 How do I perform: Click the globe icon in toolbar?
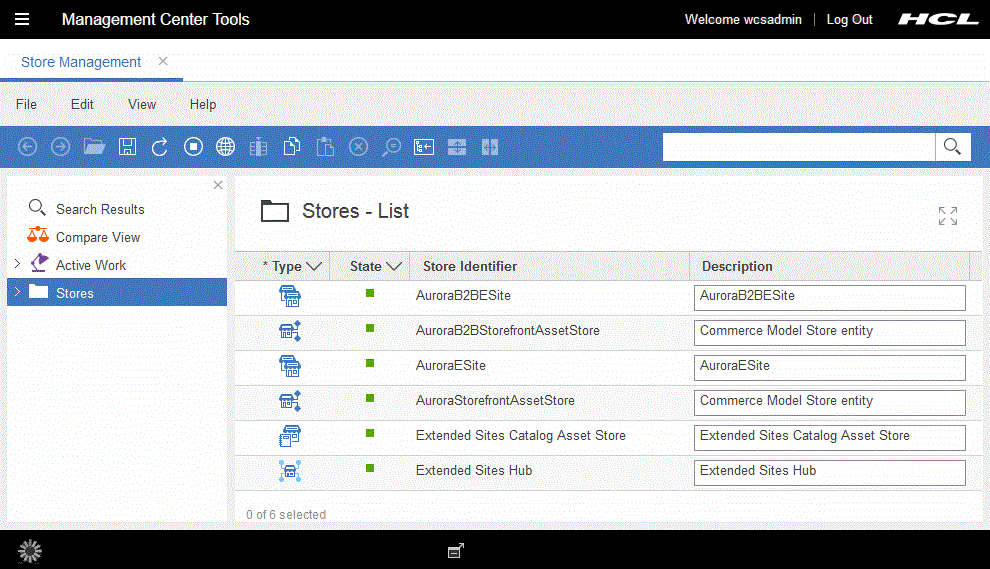coord(226,147)
